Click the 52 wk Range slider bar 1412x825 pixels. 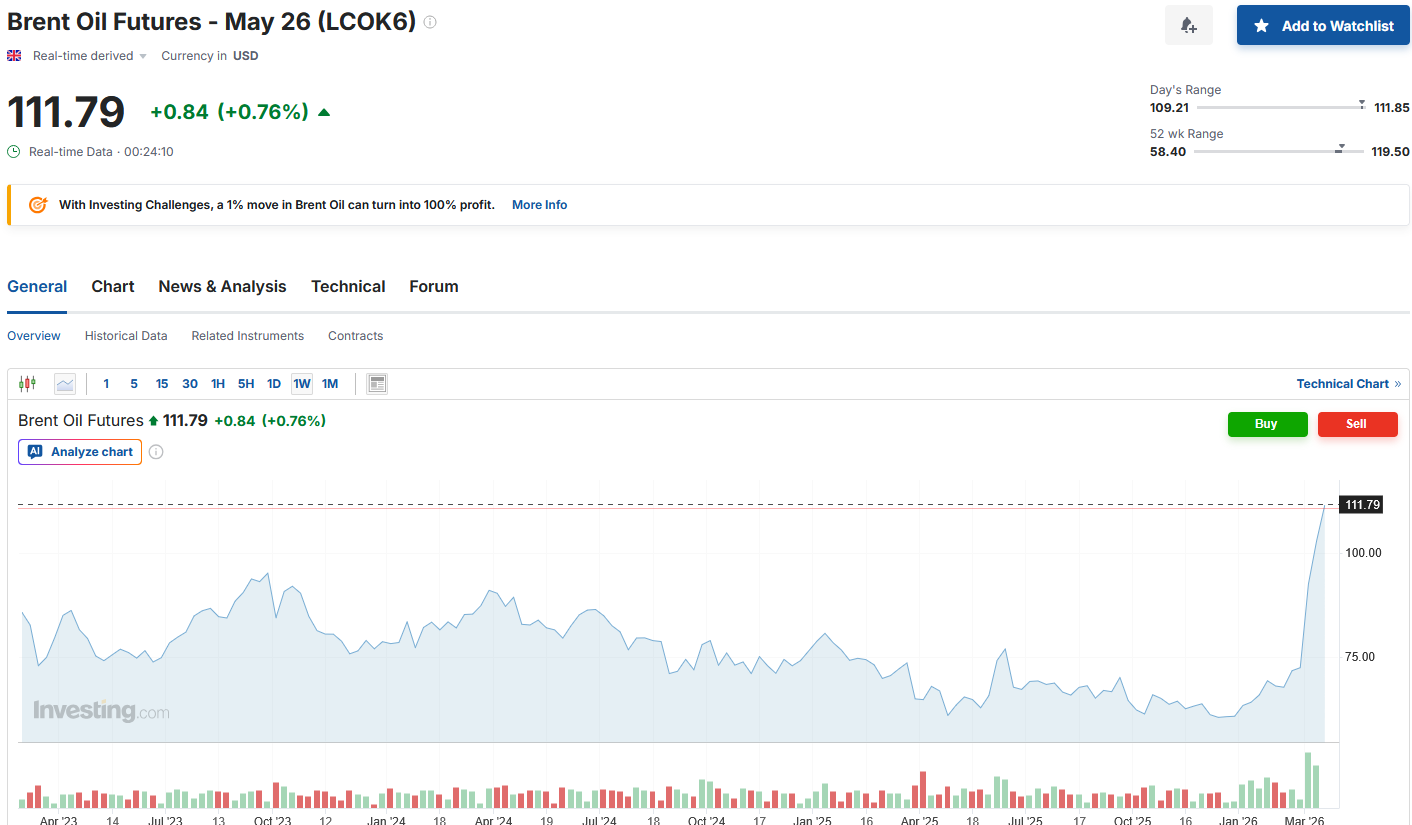click(x=1279, y=151)
